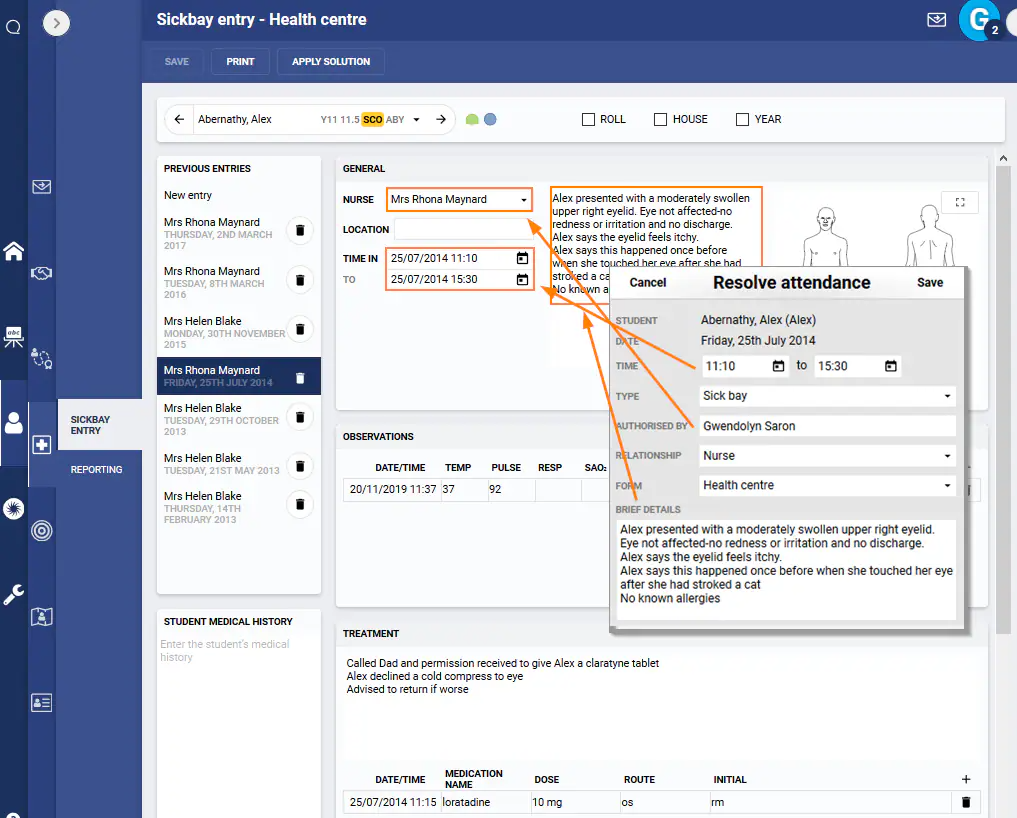The width and height of the screenshot is (1017, 818).
Task: Go to the home icon in sidebar
Action: click(x=14, y=251)
